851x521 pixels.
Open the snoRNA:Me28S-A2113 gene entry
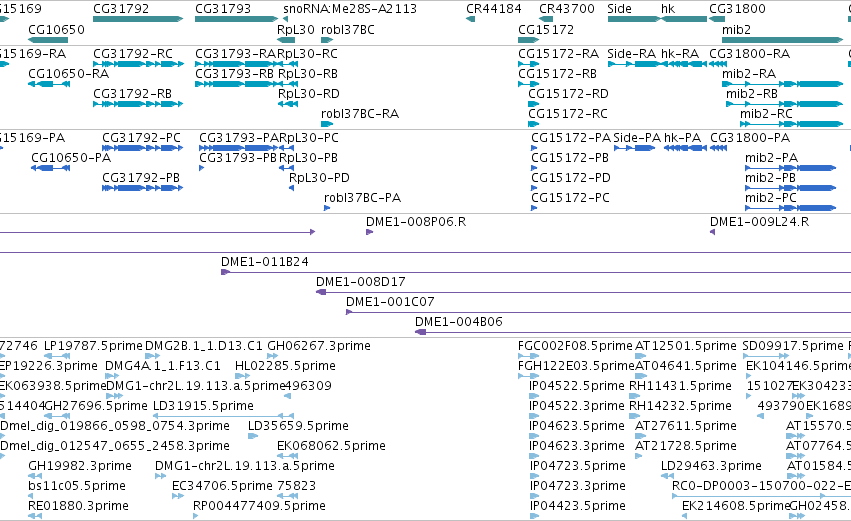[x=350, y=9]
